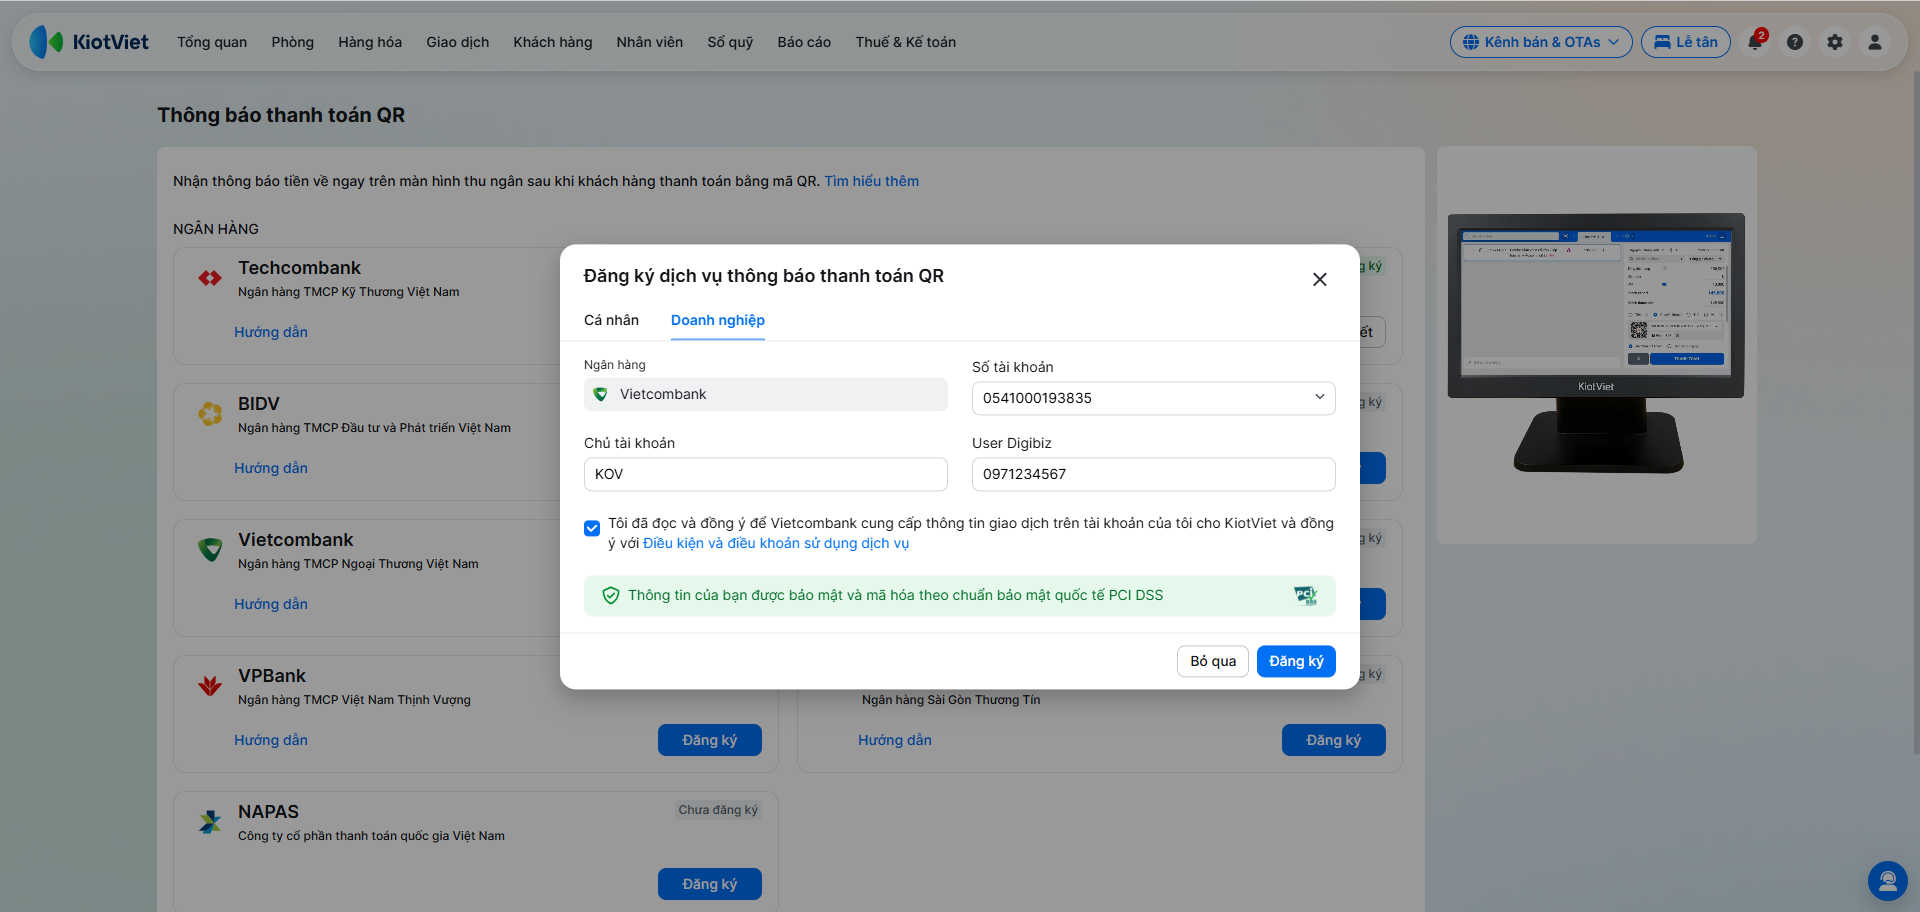Screen dimensions: 1920x912
Task: Open VPBank Hướng dẫn link
Action: coord(271,740)
